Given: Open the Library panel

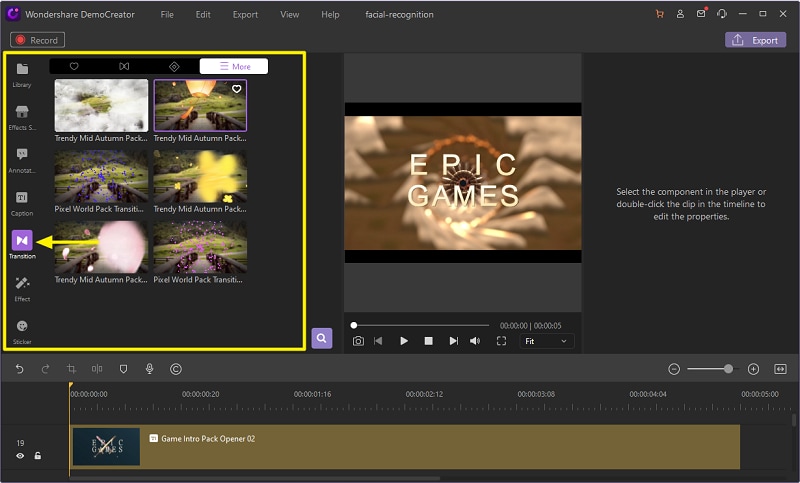Looking at the screenshot, I should 22,74.
